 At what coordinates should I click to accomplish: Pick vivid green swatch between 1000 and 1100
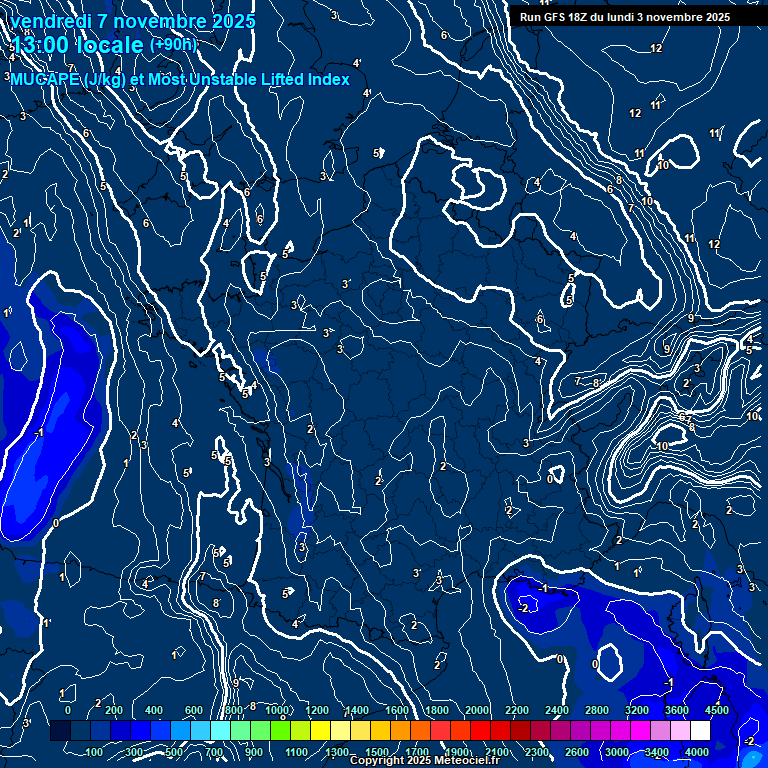pos(281,730)
